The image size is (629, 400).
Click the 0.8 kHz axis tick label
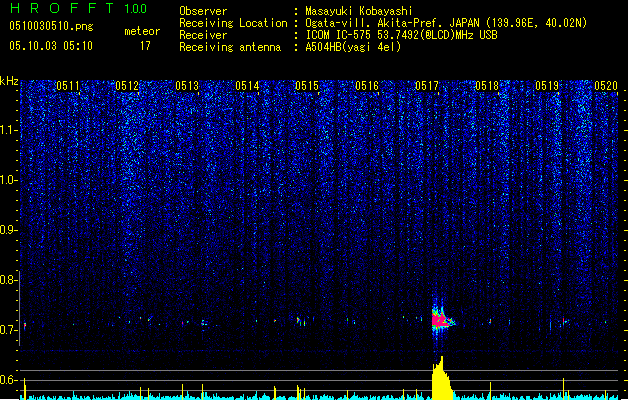[x=8, y=280]
